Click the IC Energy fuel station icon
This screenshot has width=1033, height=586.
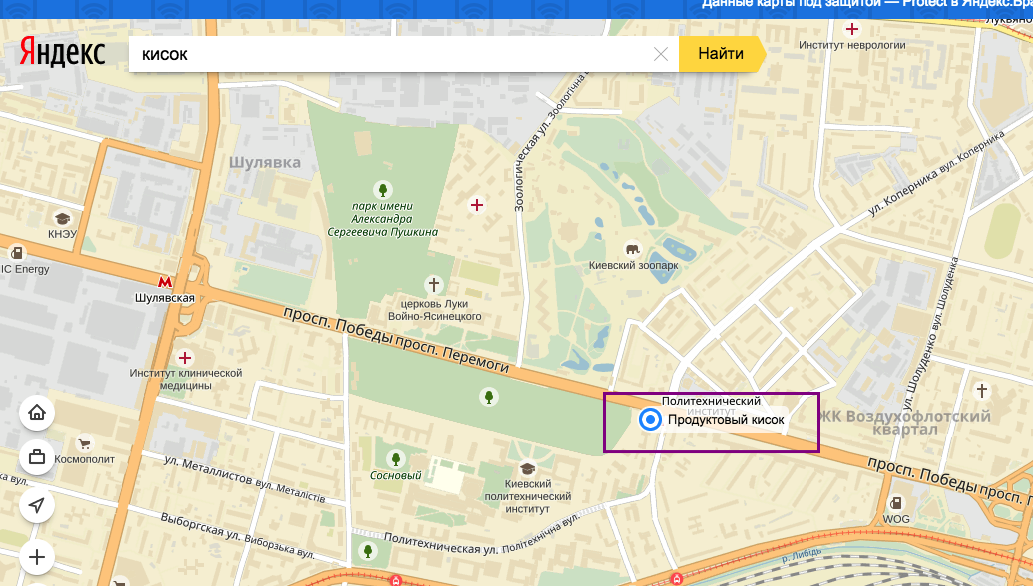click(x=16, y=253)
